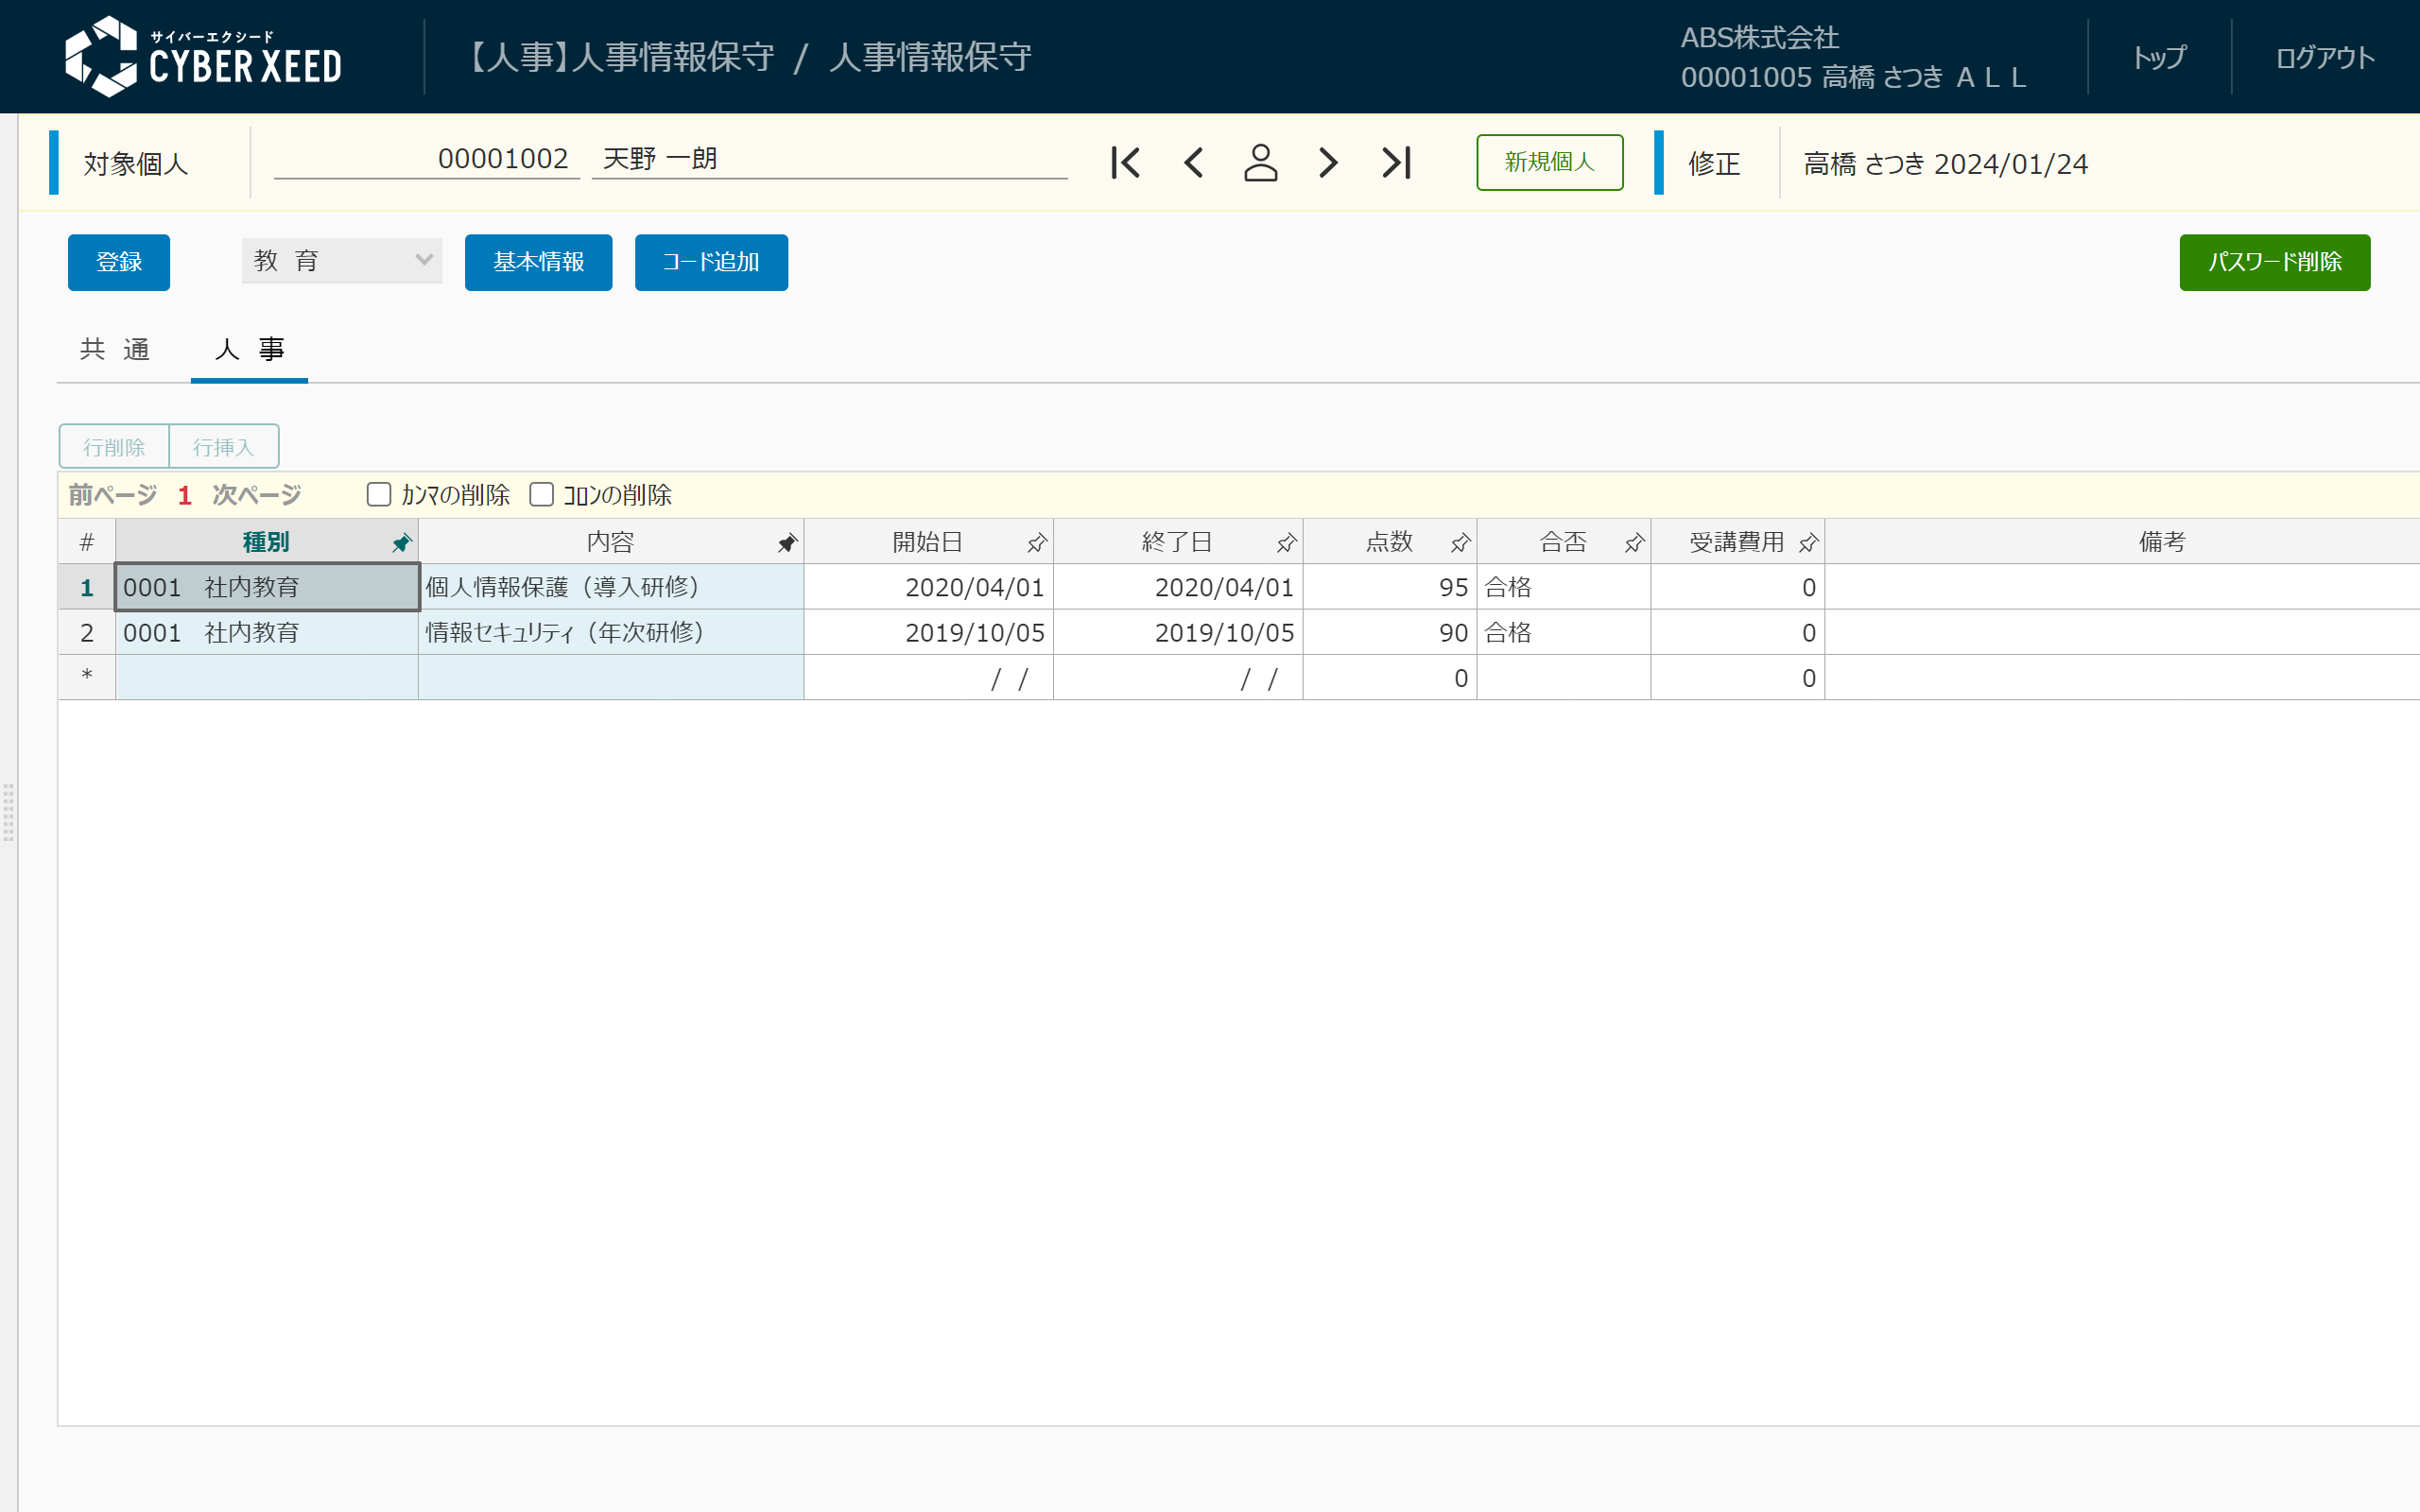Image resolution: width=2420 pixels, height=1512 pixels.
Task: Go to 前ページ
Action: pyautogui.click(x=112, y=495)
